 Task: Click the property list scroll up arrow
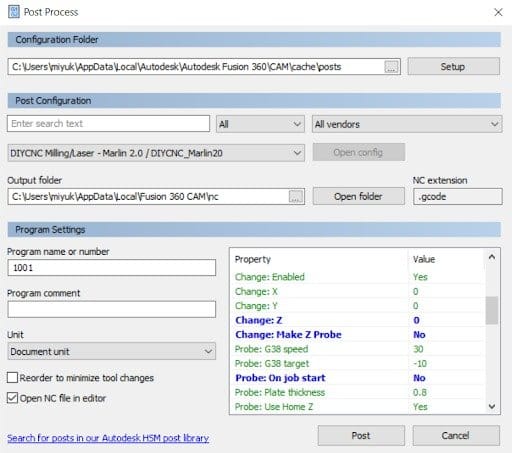pos(492,257)
